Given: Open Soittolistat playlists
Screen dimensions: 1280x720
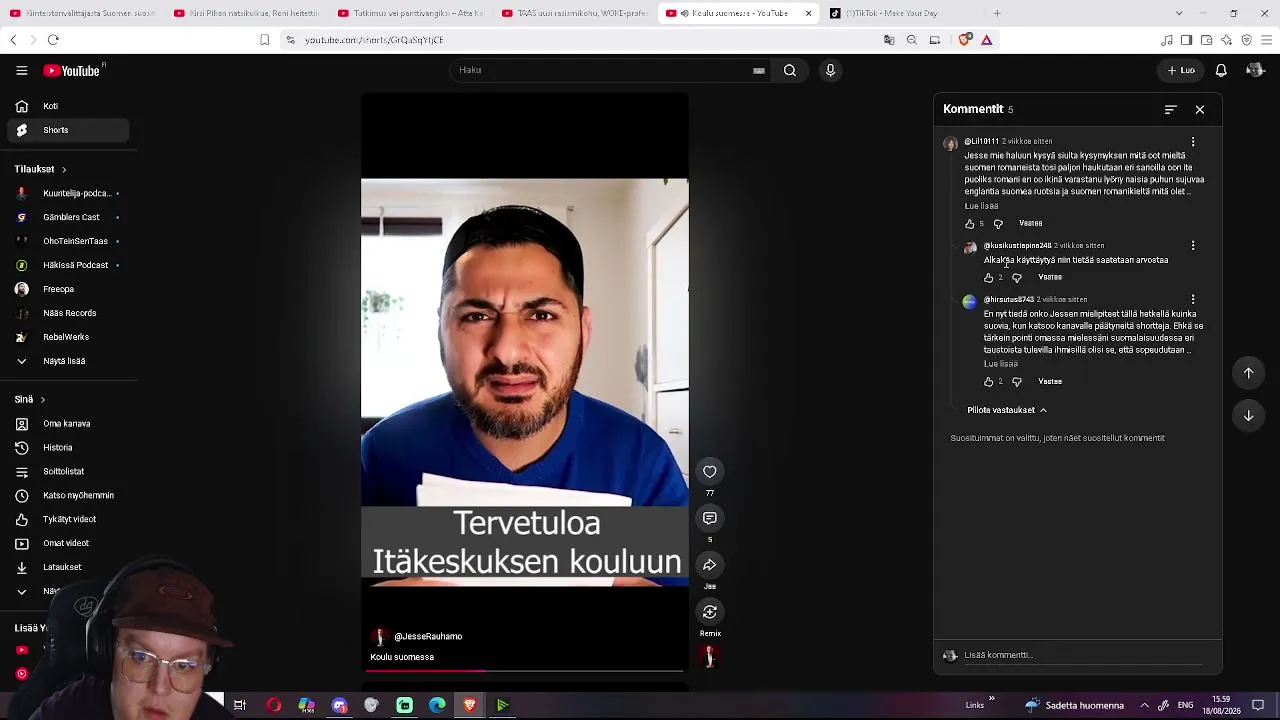Looking at the screenshot, I should (x=68, y=472).
